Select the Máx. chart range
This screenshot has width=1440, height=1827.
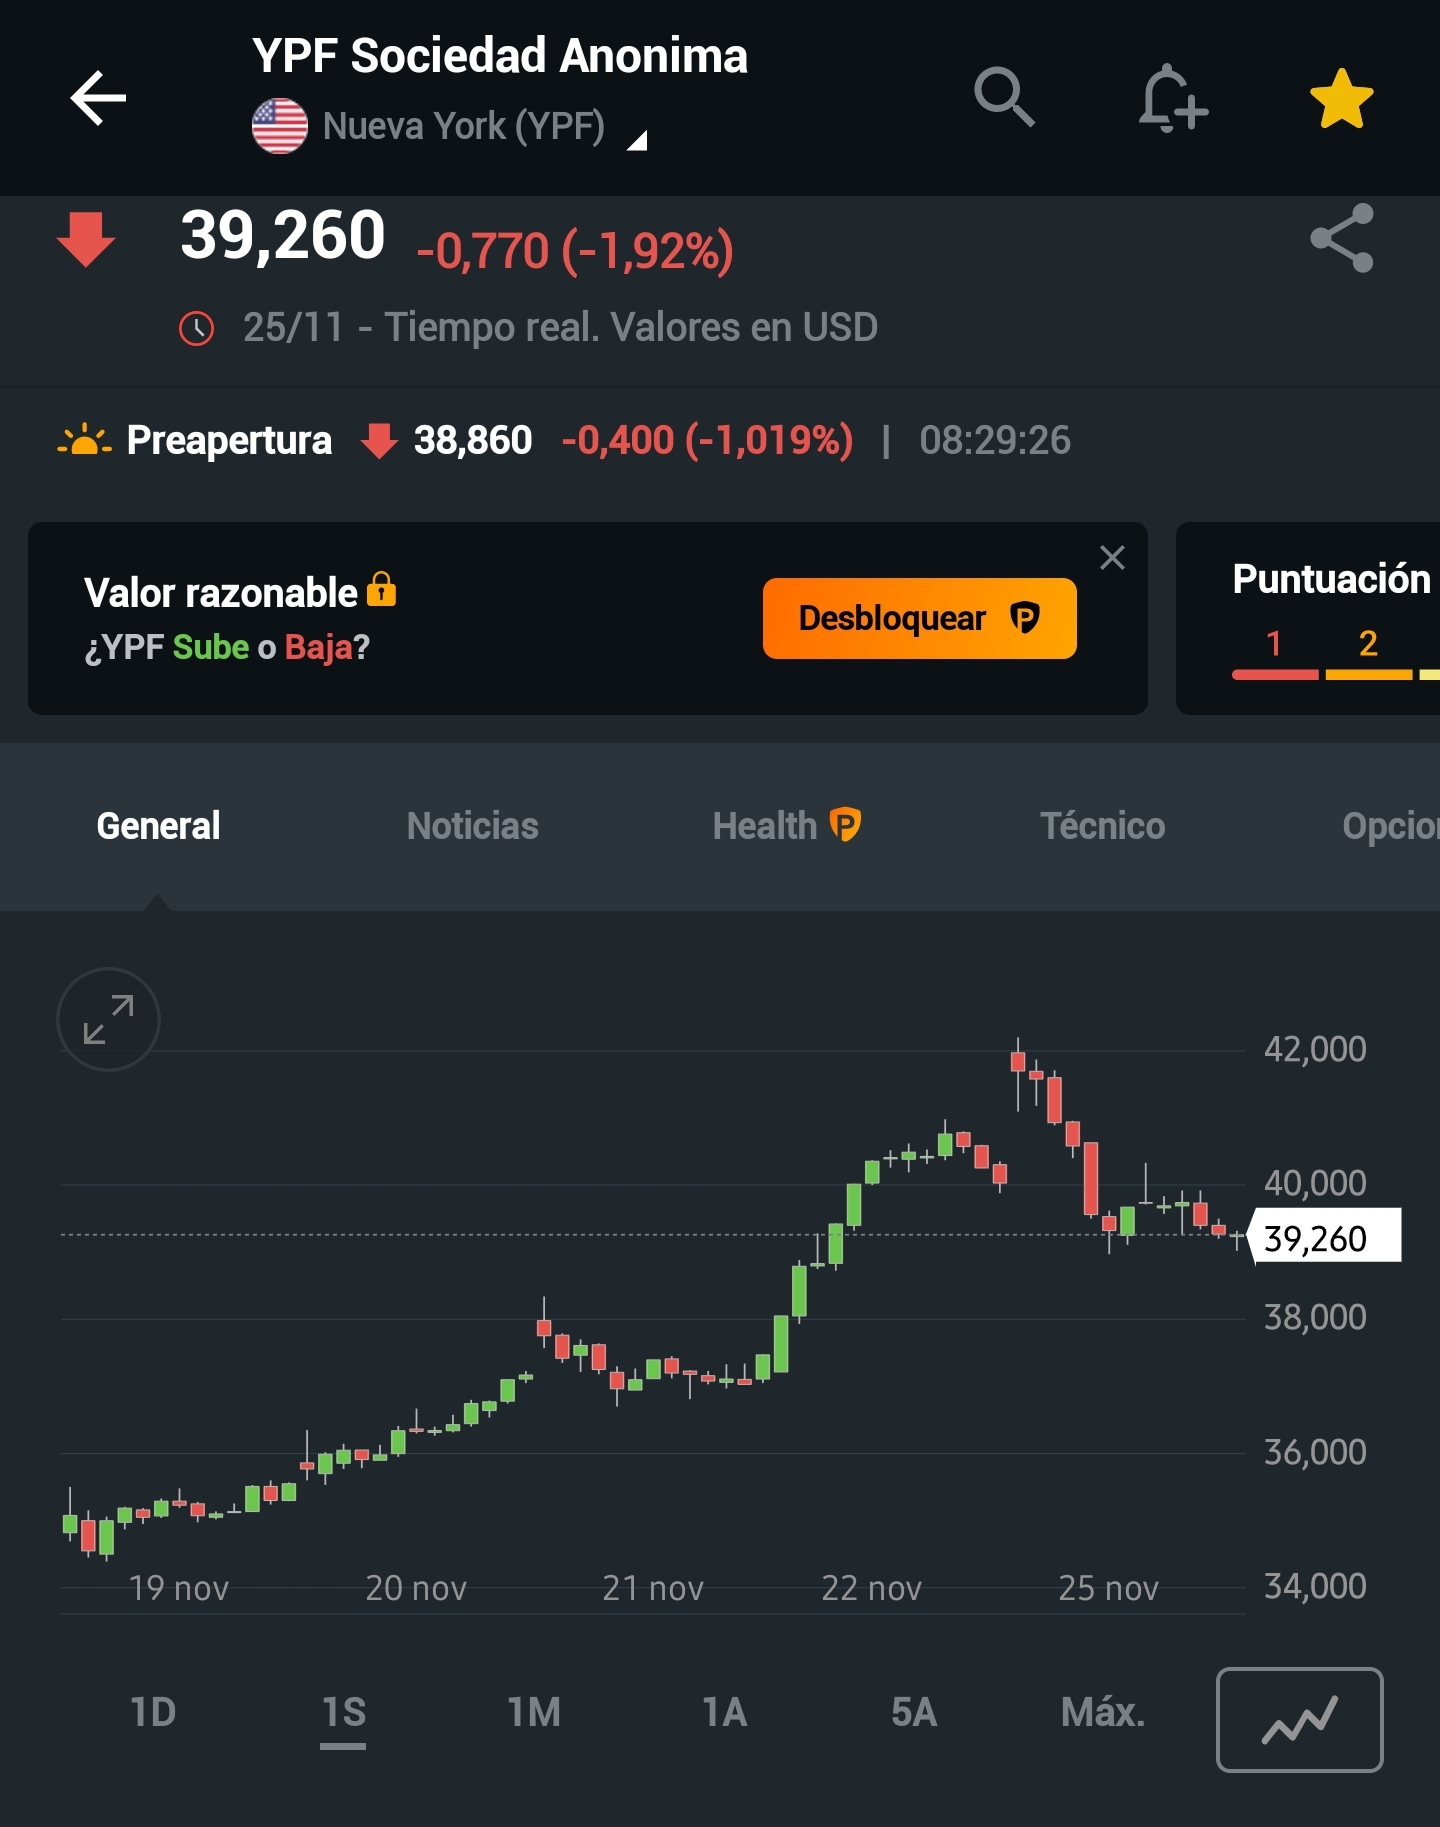click(x=1102, y=1712)
